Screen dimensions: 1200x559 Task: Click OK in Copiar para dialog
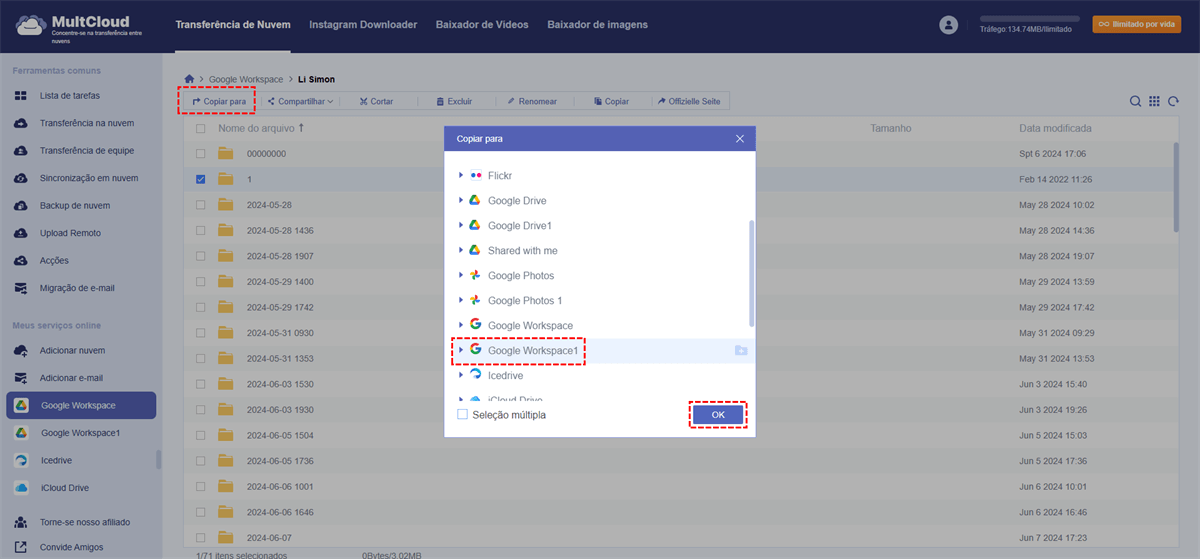pyautogui.click(x=718, y=414)
